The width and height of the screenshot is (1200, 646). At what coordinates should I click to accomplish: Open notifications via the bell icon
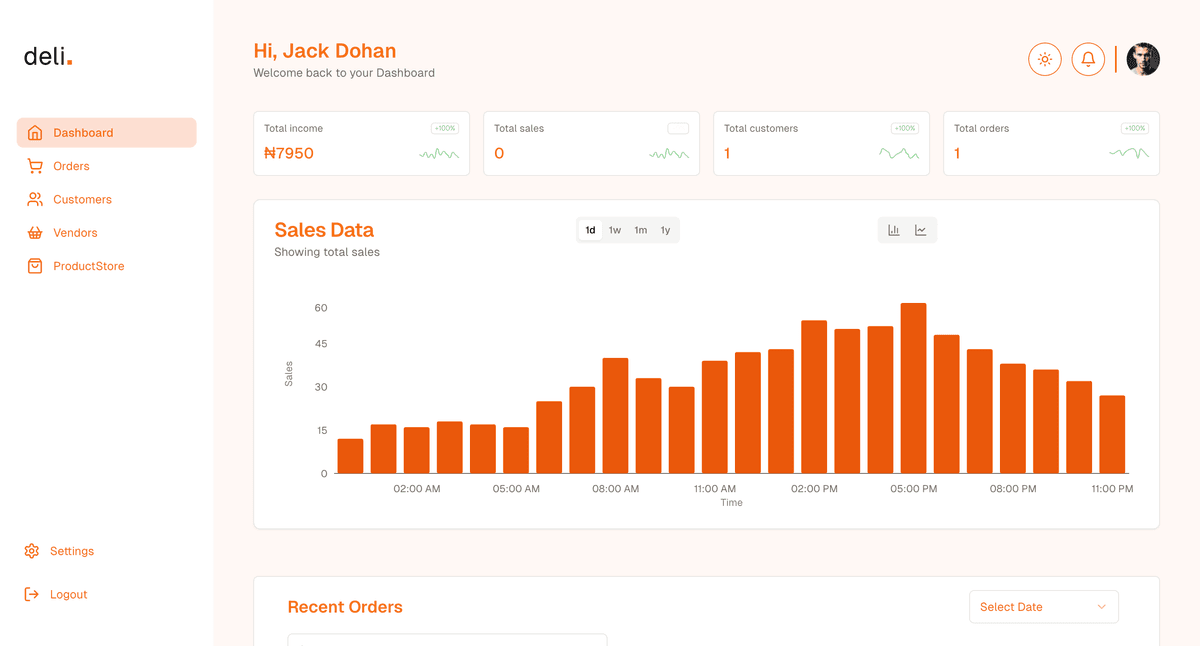coord(1088,59)
